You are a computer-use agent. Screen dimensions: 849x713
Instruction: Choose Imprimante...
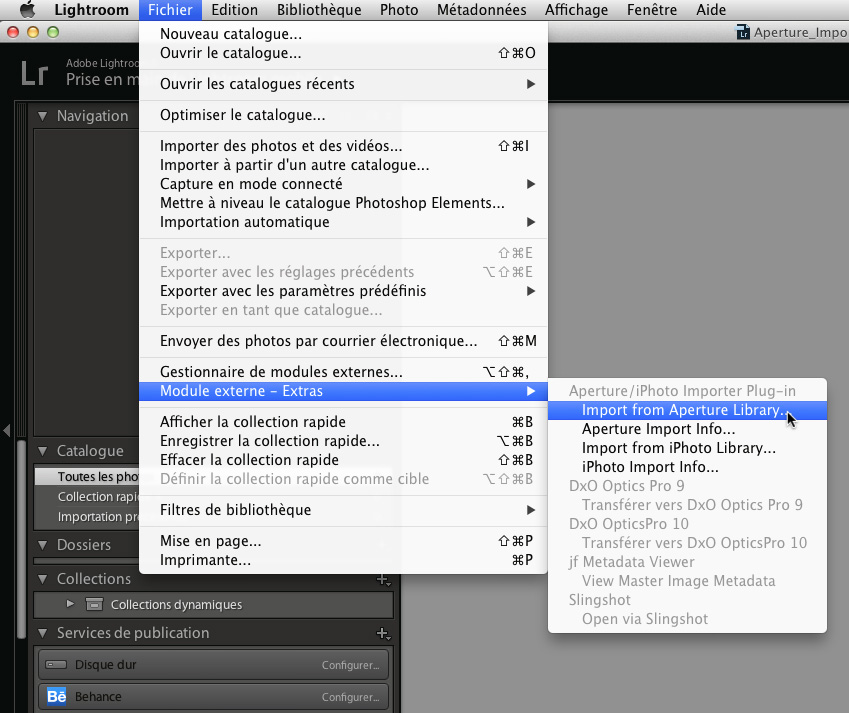[x=343, y=560]
